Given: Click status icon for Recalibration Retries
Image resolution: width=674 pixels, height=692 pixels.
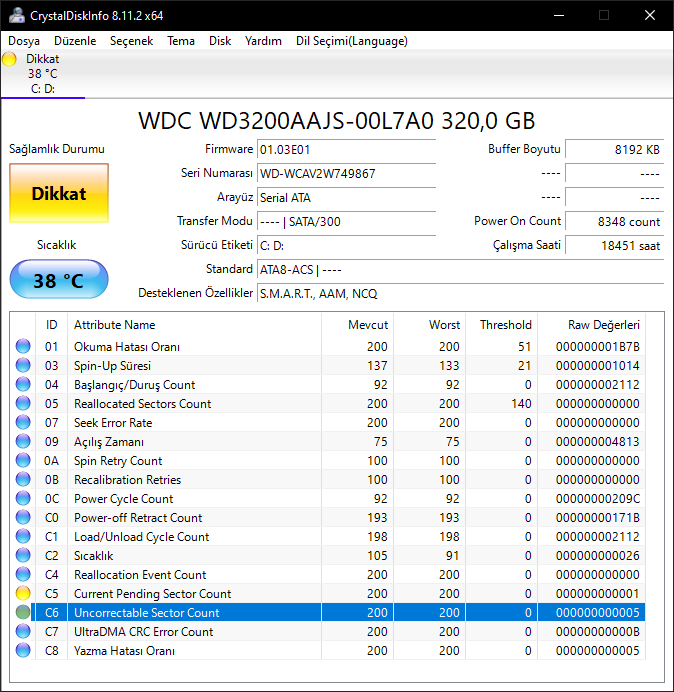Looking at the screenshot, I should 23,479.
